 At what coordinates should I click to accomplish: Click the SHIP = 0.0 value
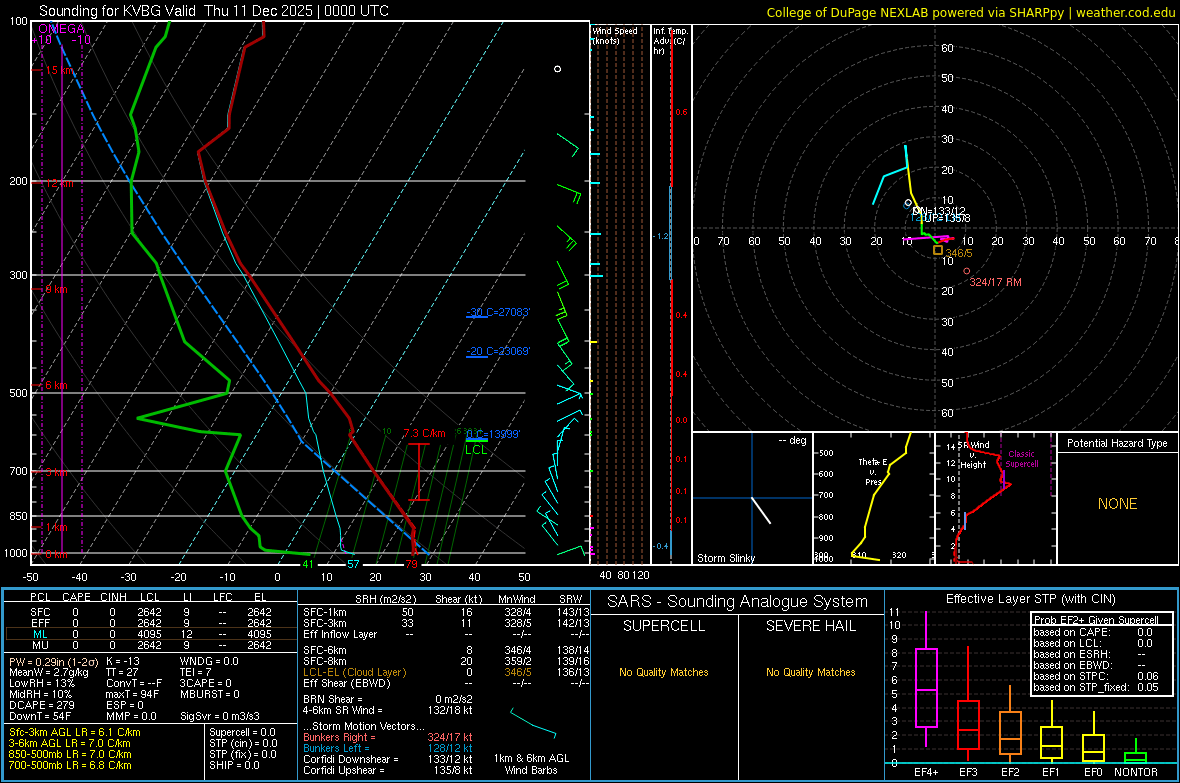[234, 765]
